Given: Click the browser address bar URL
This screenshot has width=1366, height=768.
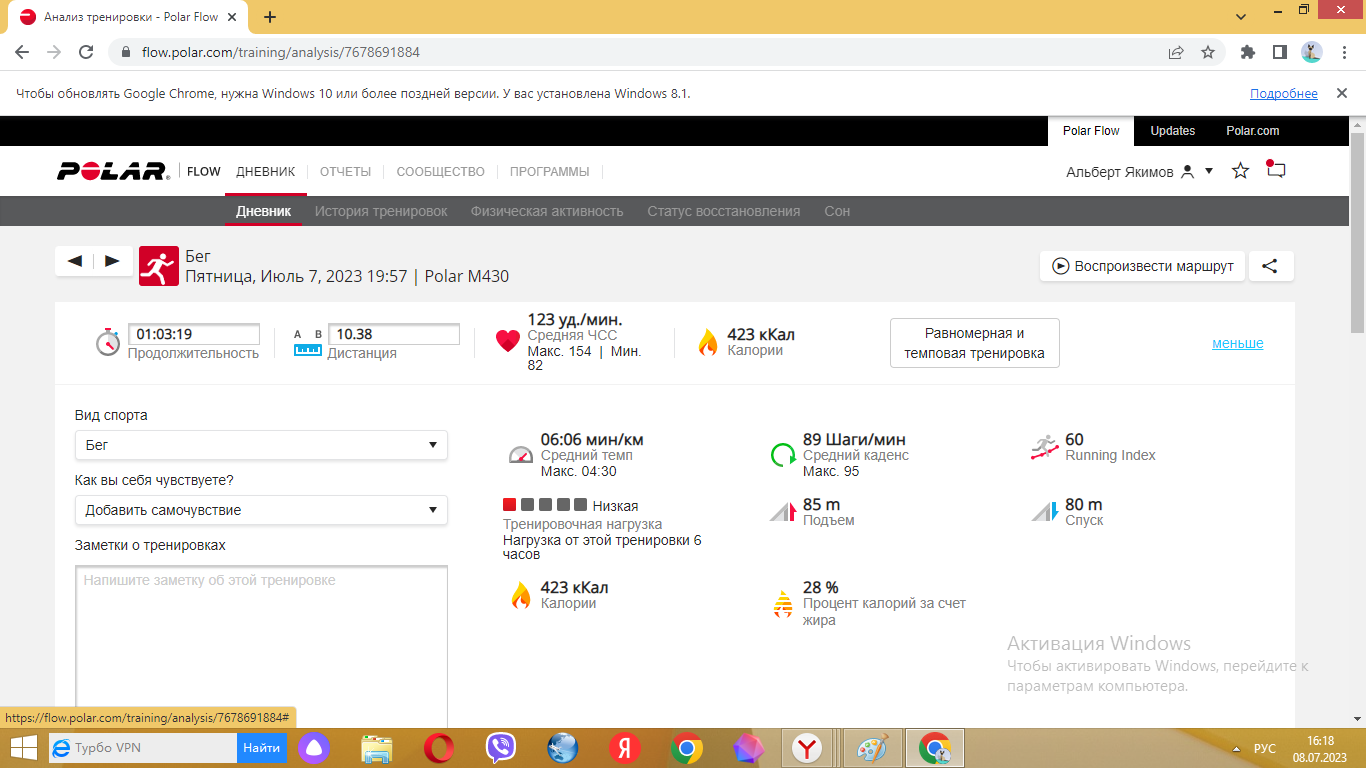Looking at the screenshot, I should (281, 52).
